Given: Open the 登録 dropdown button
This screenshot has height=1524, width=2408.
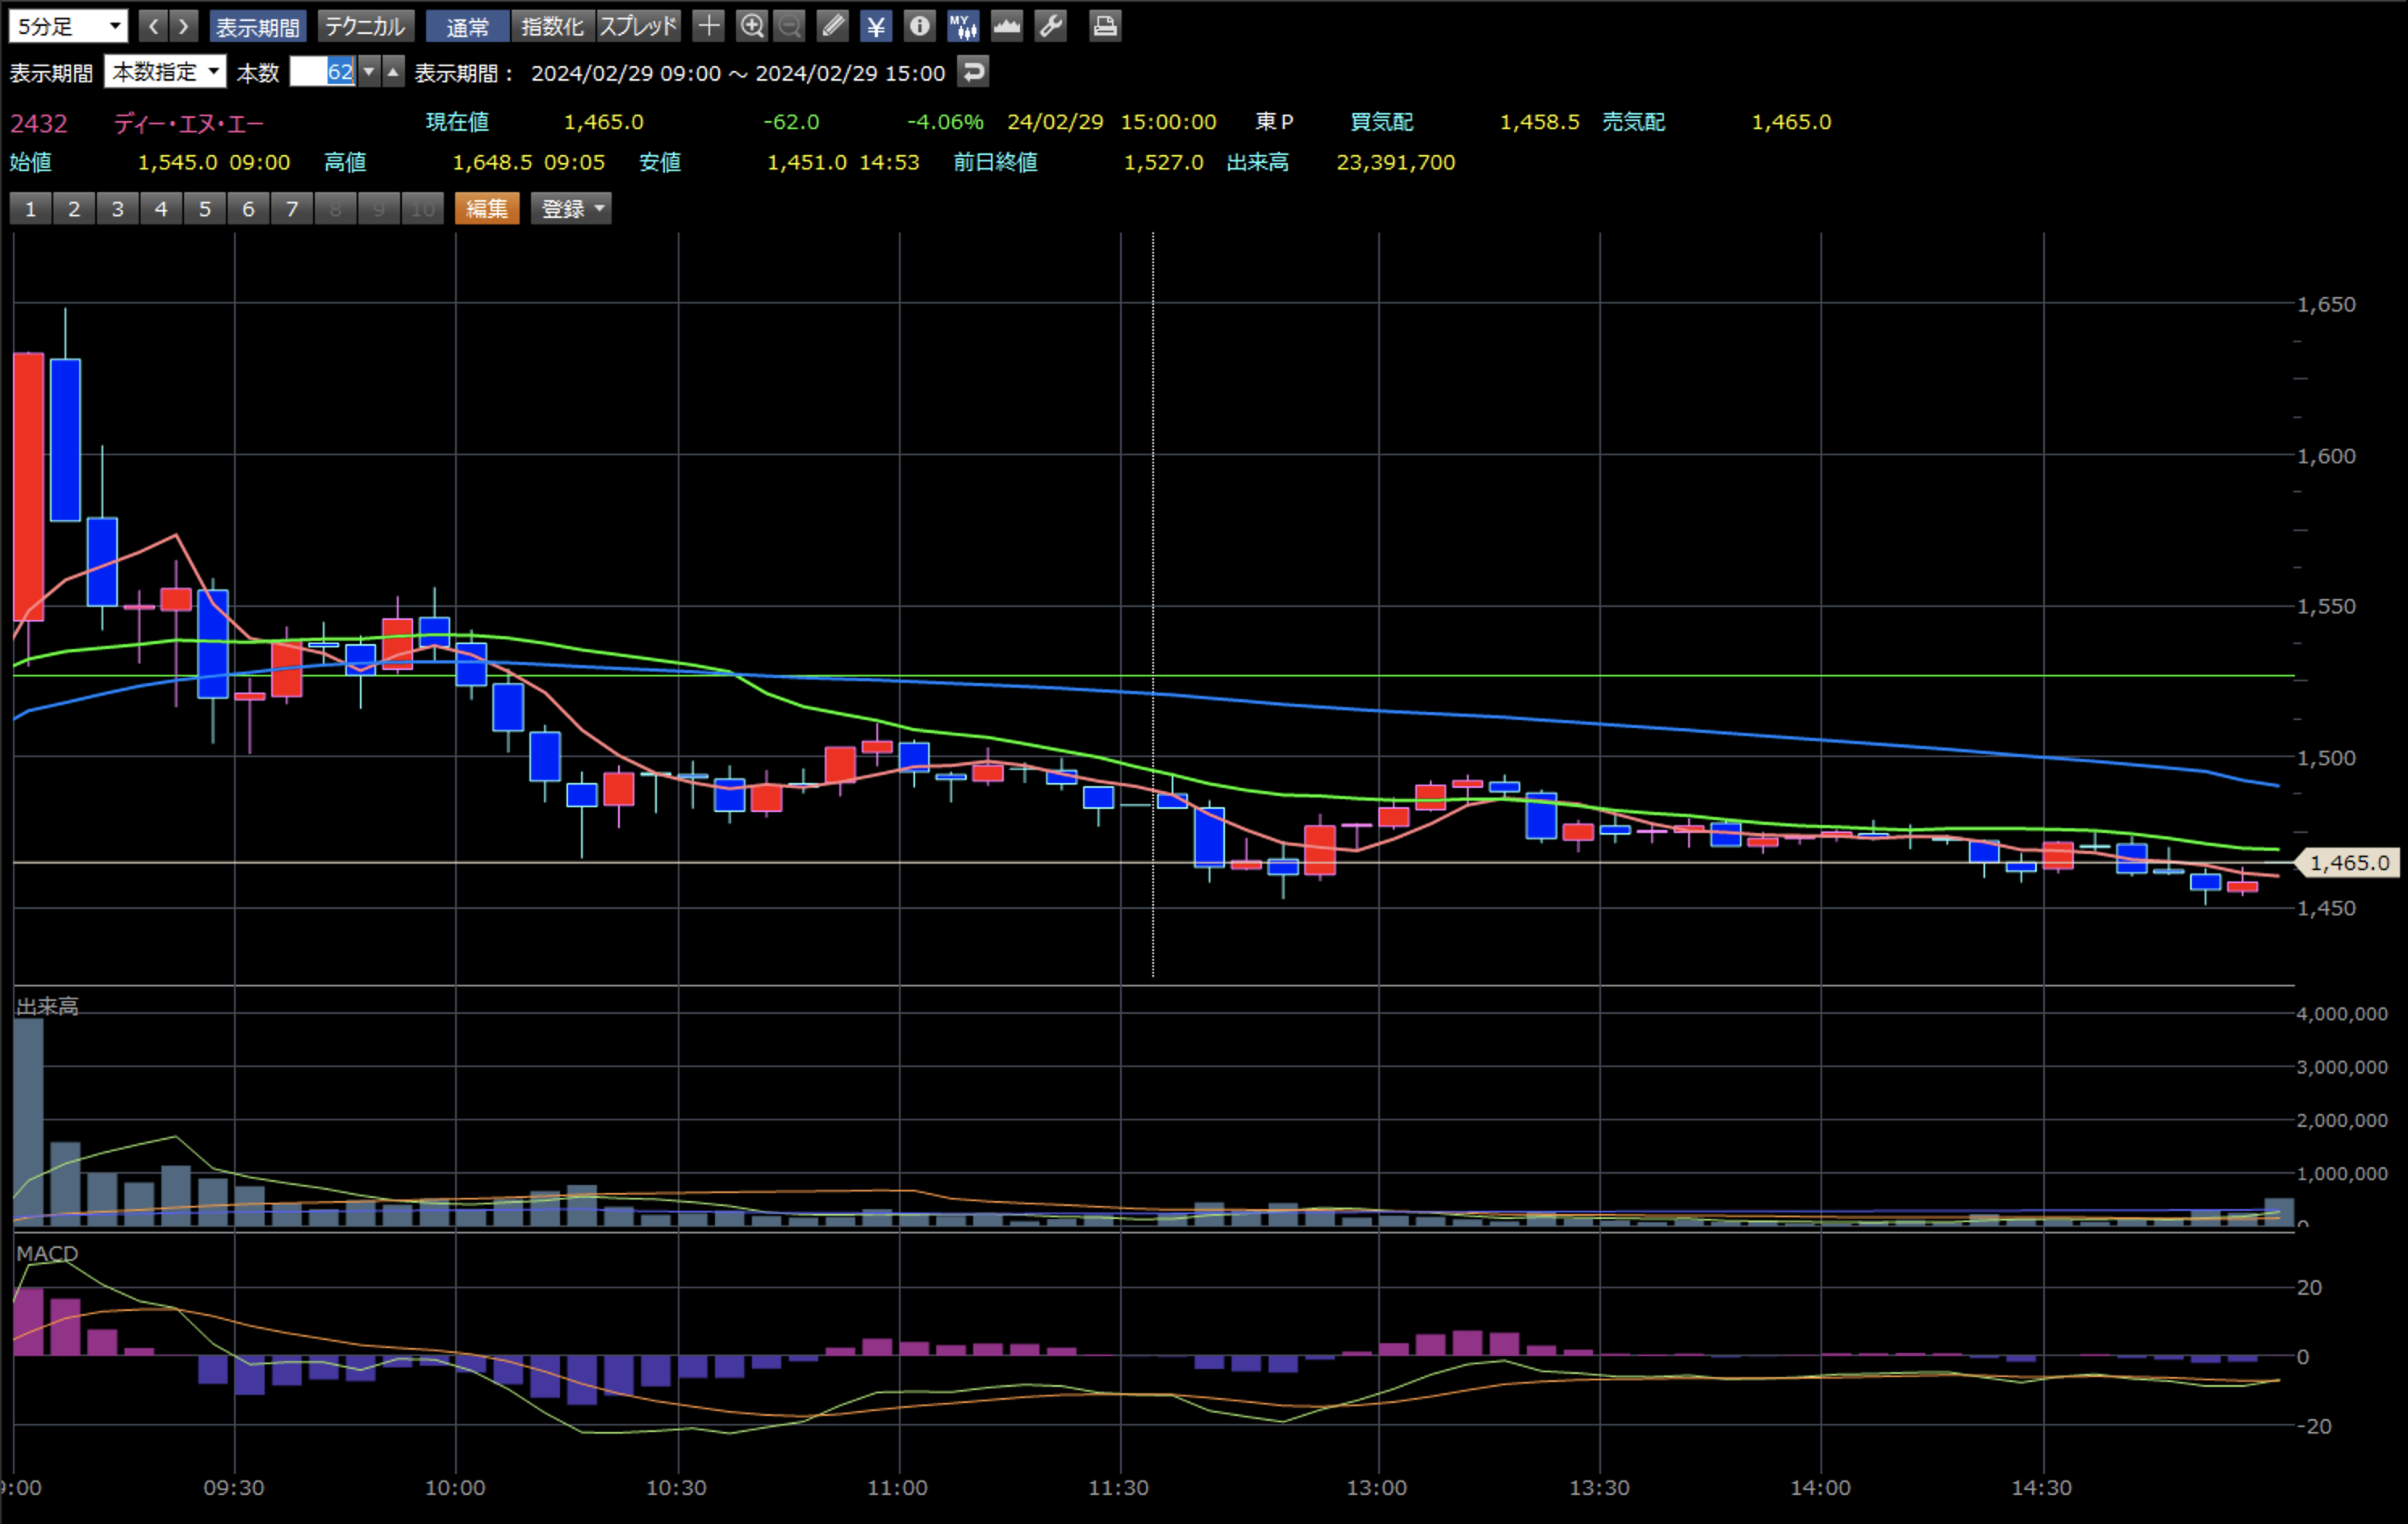Looking at the screenshot, I should tap(571, 209).
